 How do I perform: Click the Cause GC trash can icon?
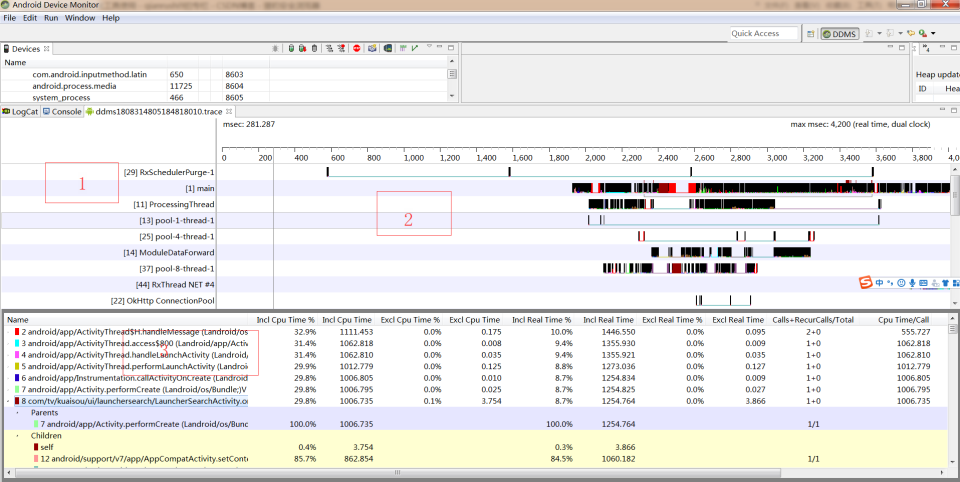tap(314, 48)
